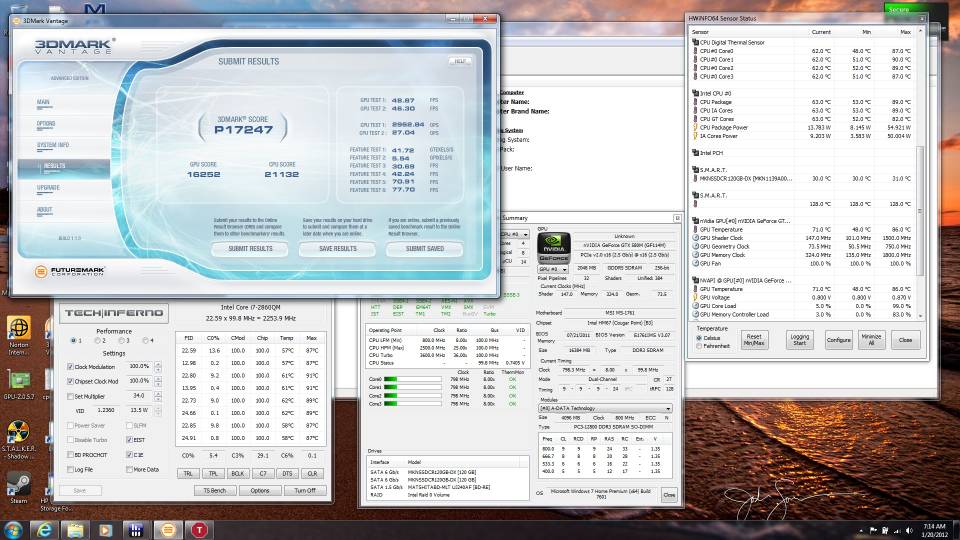The width and height of the screenshot is (960, 540).
Task: Open Internet Explorer from the taskbar
Action: 44,530
